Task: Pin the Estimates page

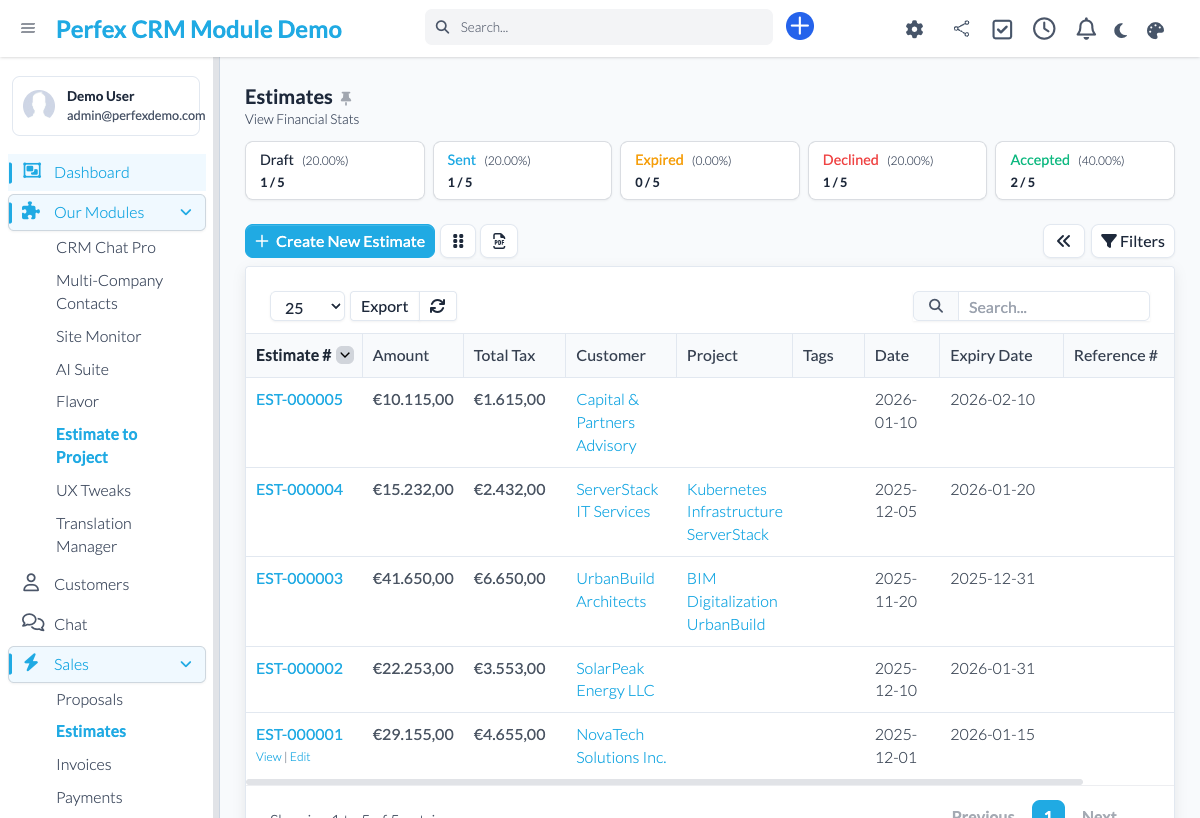Action: [346, 96]
